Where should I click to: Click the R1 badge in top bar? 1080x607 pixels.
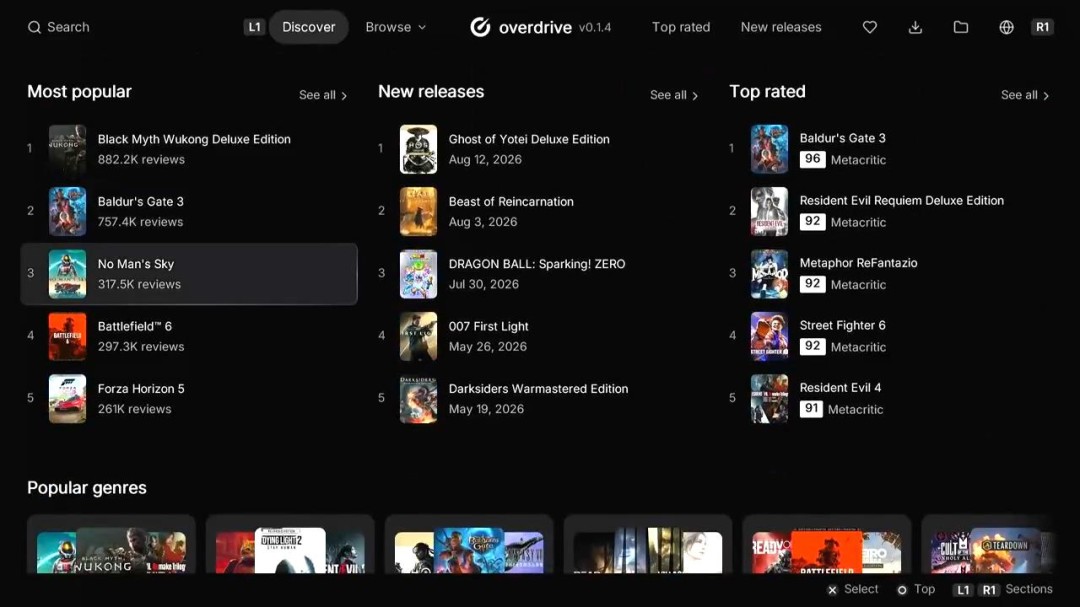coord(1042,27)
